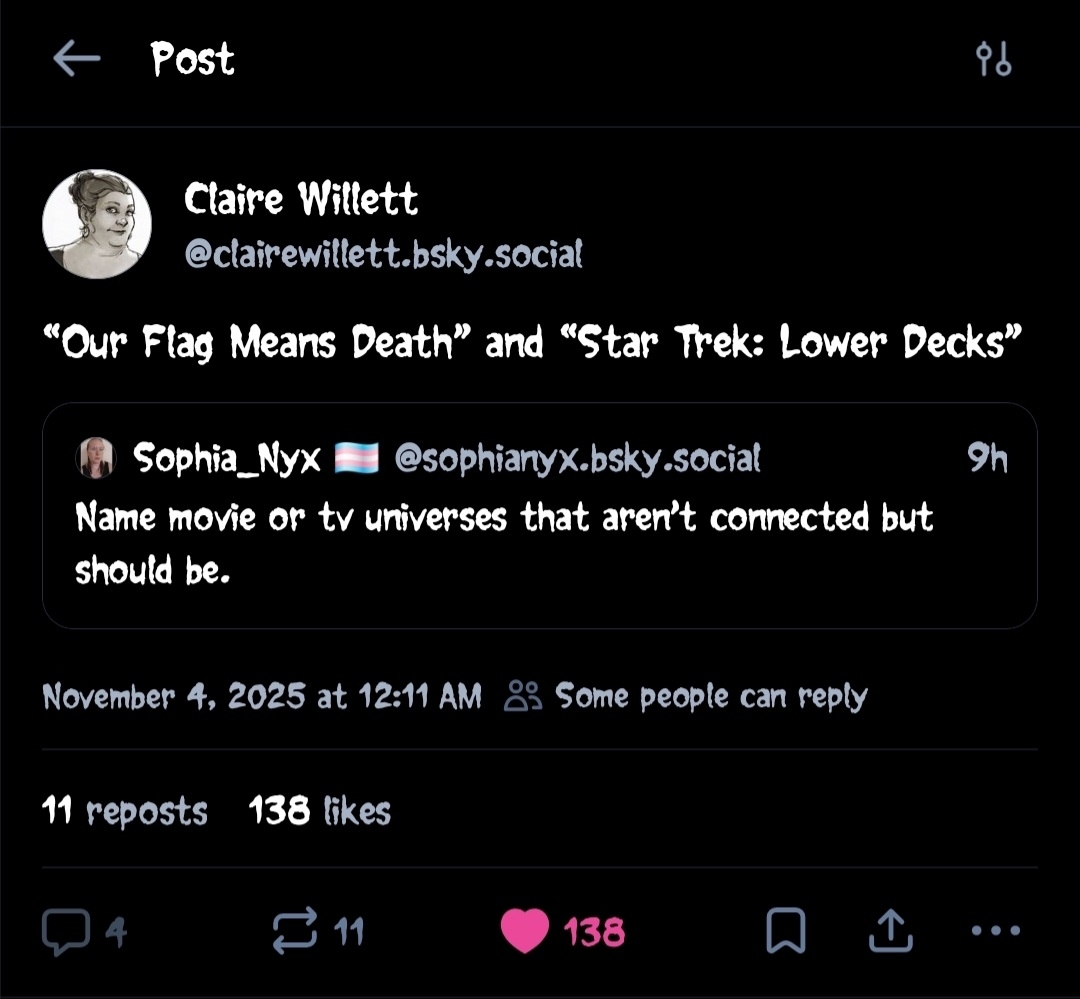Open the three-dot more options menu
Viewport: 1080px width, 999px height.
[x=994, y=932]
